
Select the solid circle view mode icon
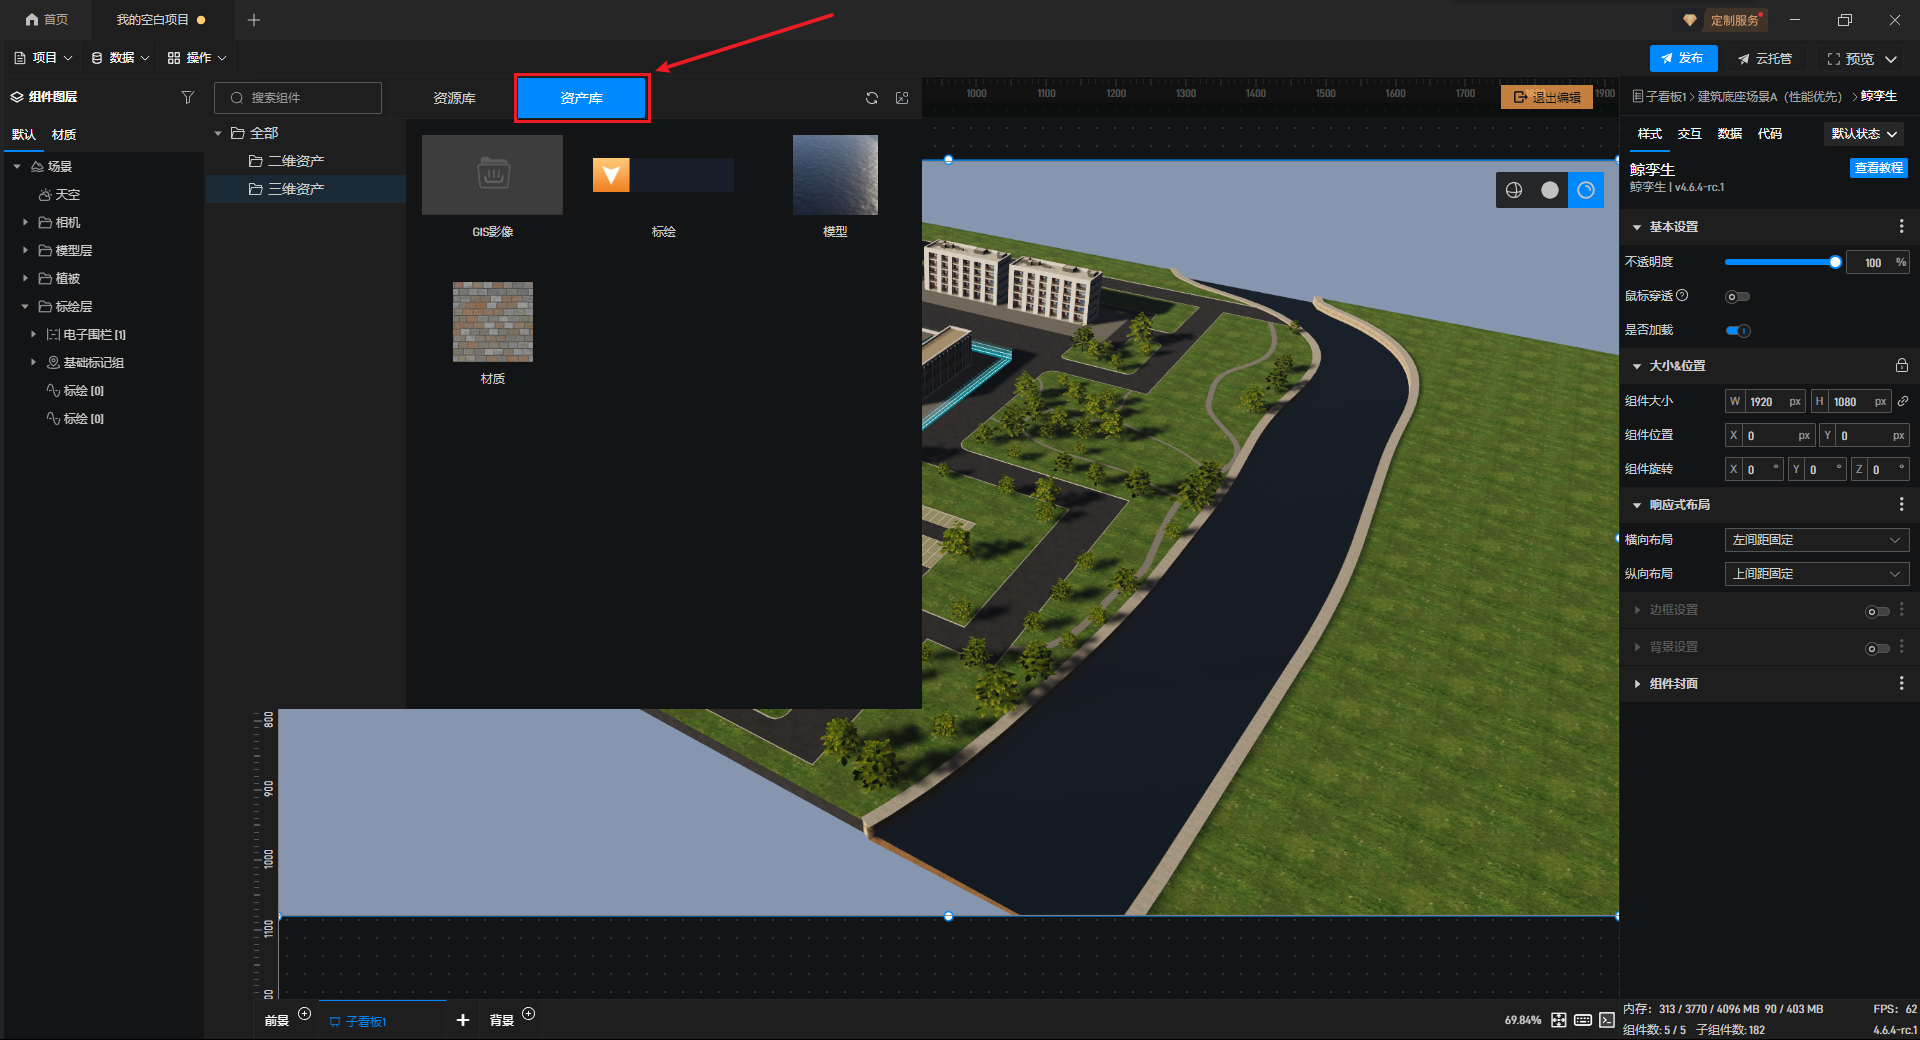pos(1549,190)
